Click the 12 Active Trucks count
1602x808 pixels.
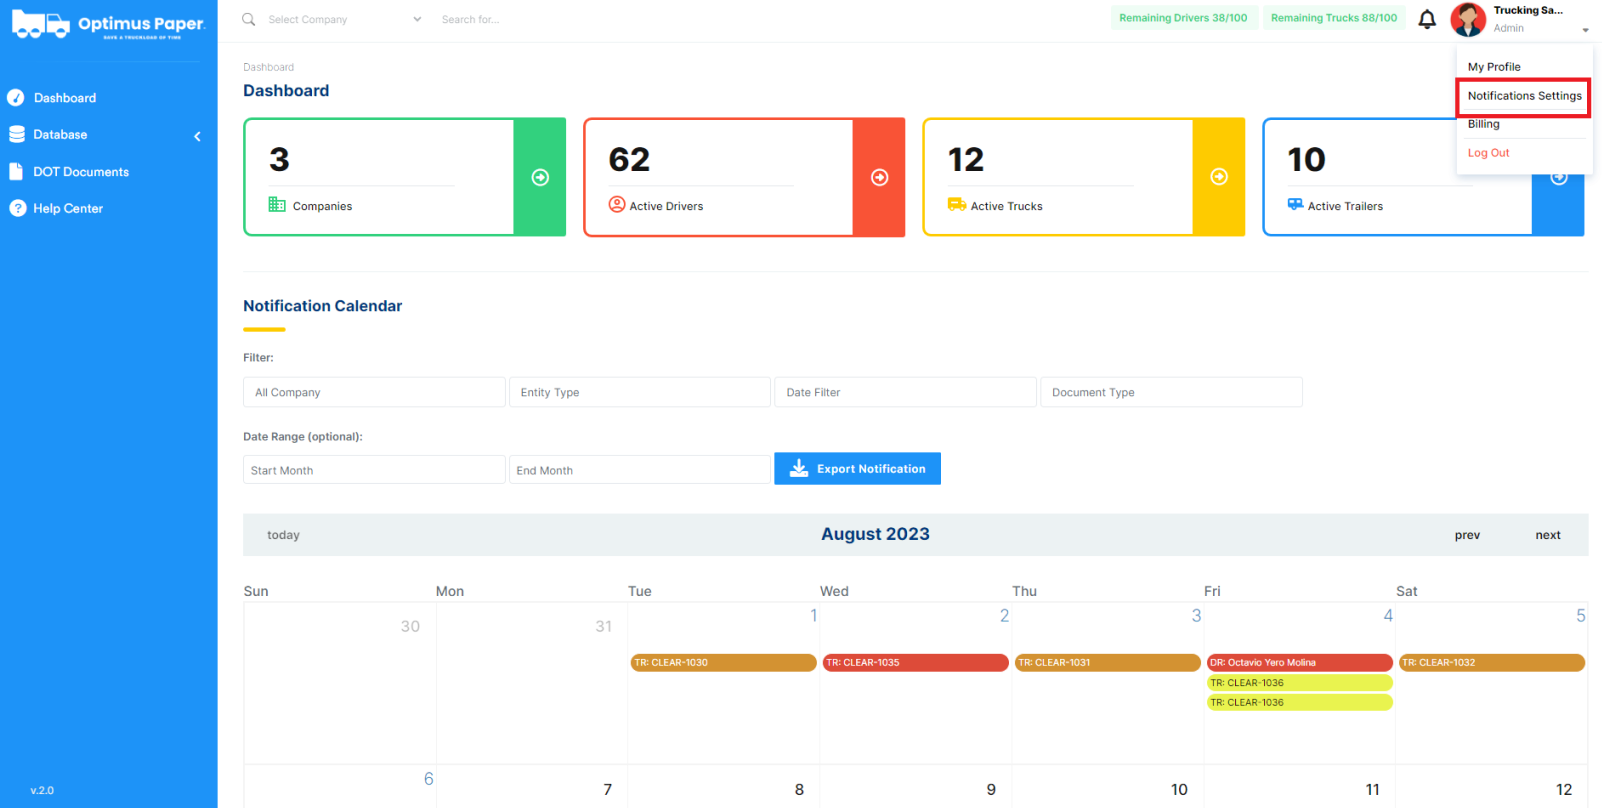pos(966,160)
